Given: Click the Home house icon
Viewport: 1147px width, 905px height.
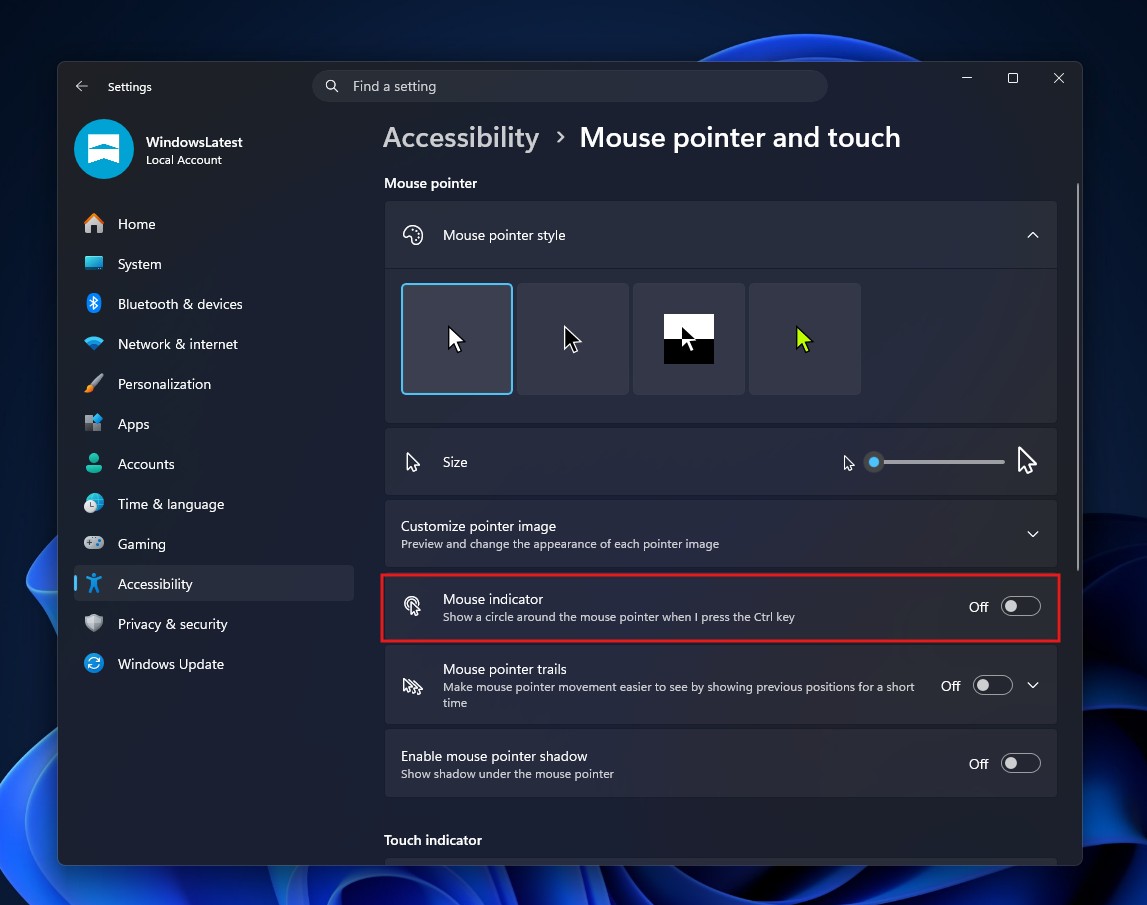Looking at the screenshot, I should (x=94, y=224).
